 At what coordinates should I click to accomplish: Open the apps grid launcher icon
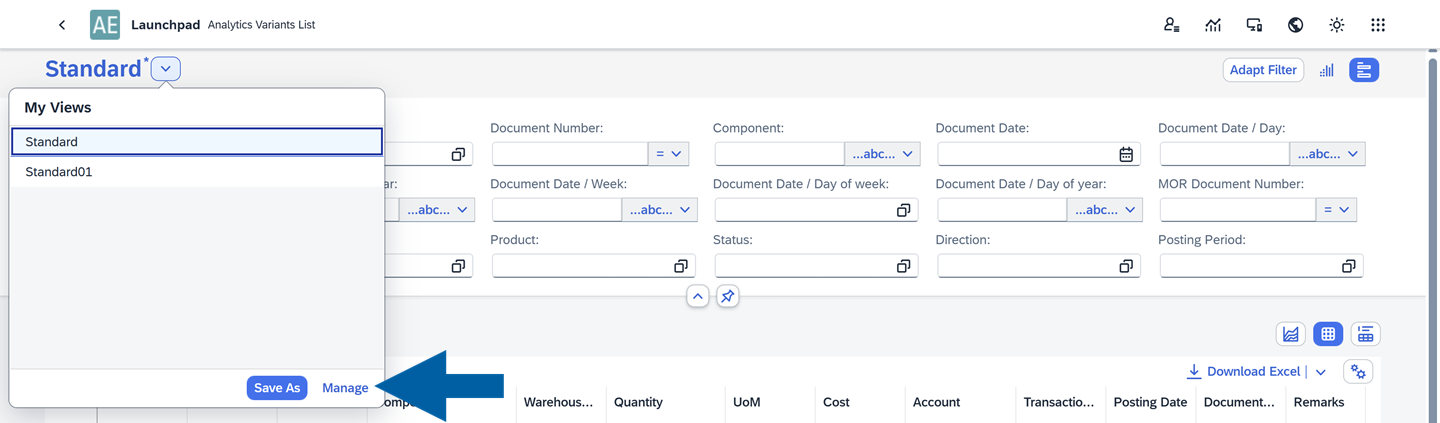click(1378, 25)
